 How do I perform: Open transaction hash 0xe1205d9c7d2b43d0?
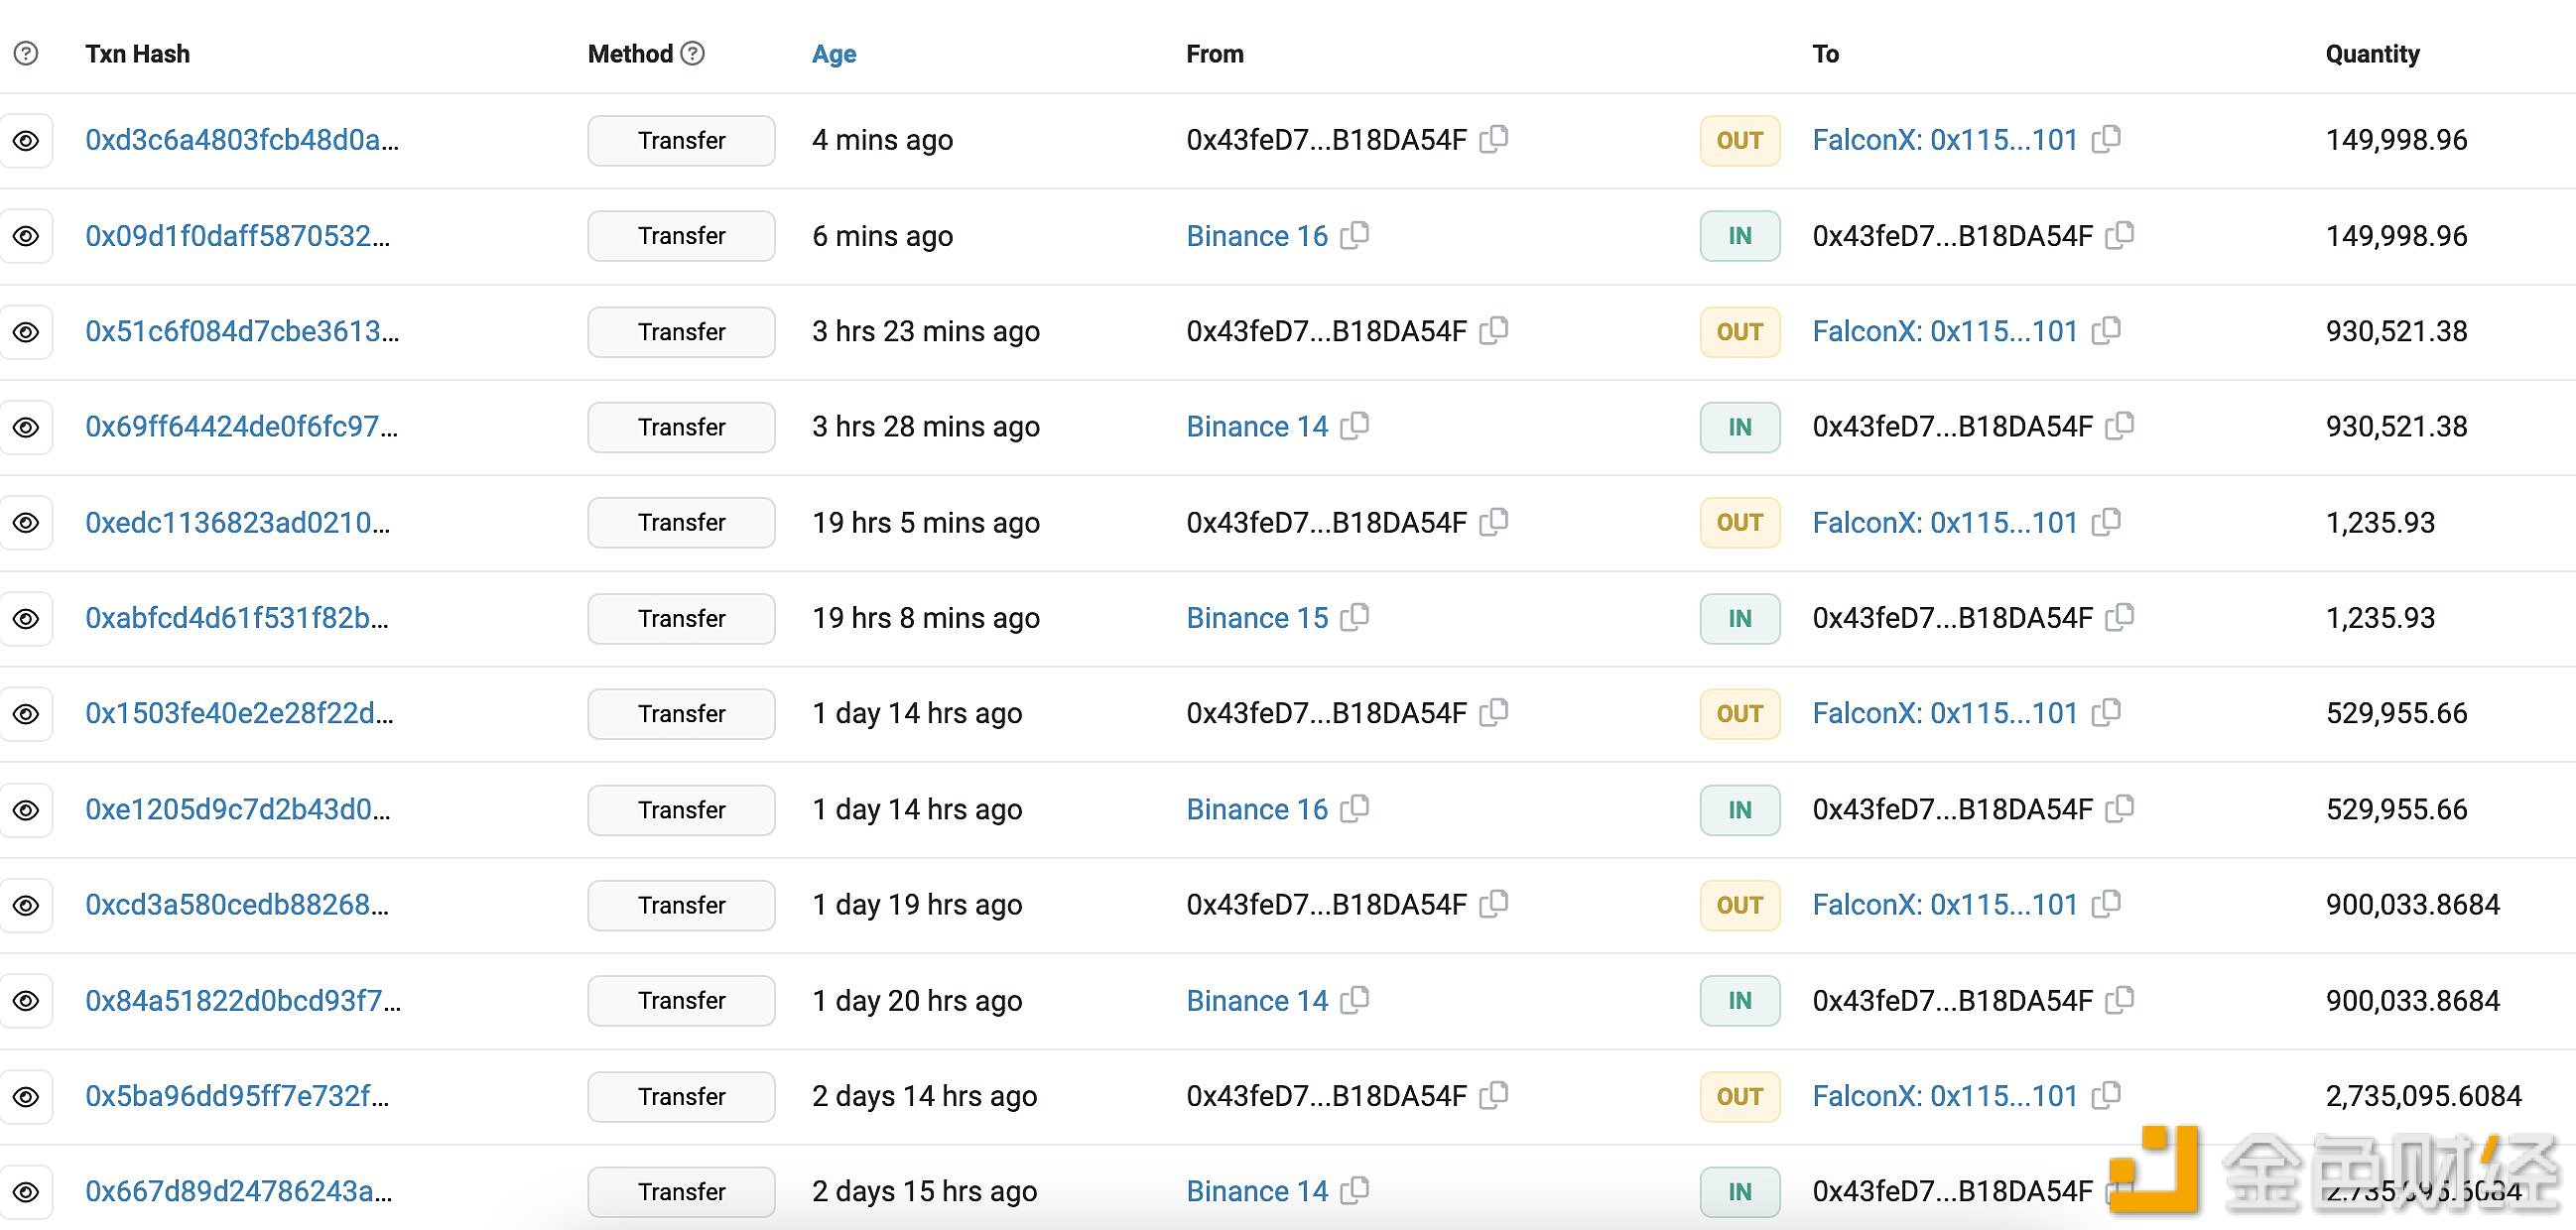pos(238,810)
